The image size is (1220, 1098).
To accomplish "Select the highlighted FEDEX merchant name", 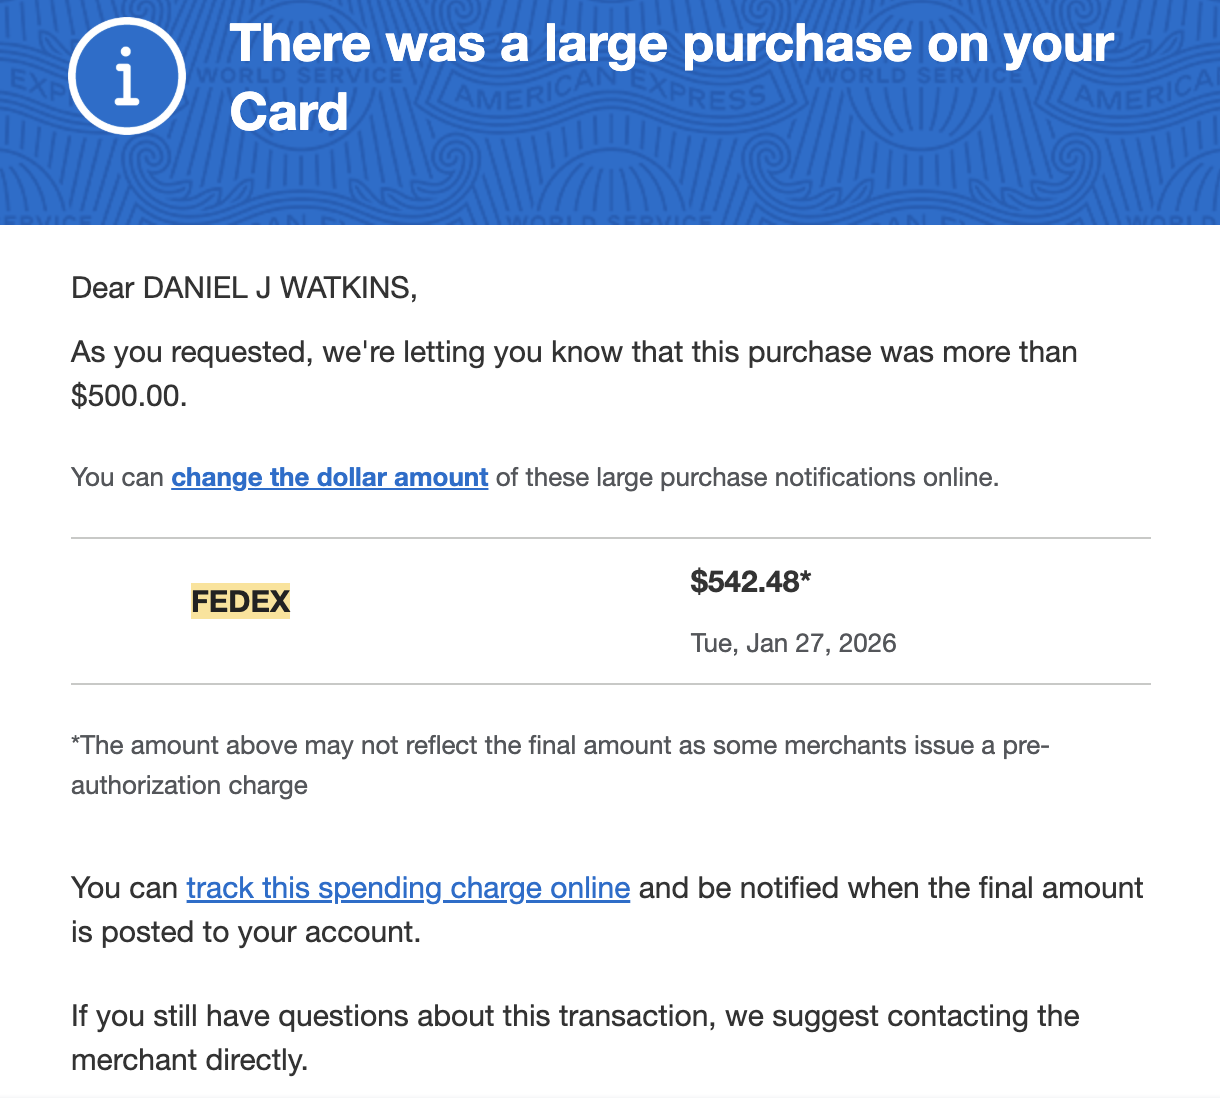I will [x=241, y=601].
